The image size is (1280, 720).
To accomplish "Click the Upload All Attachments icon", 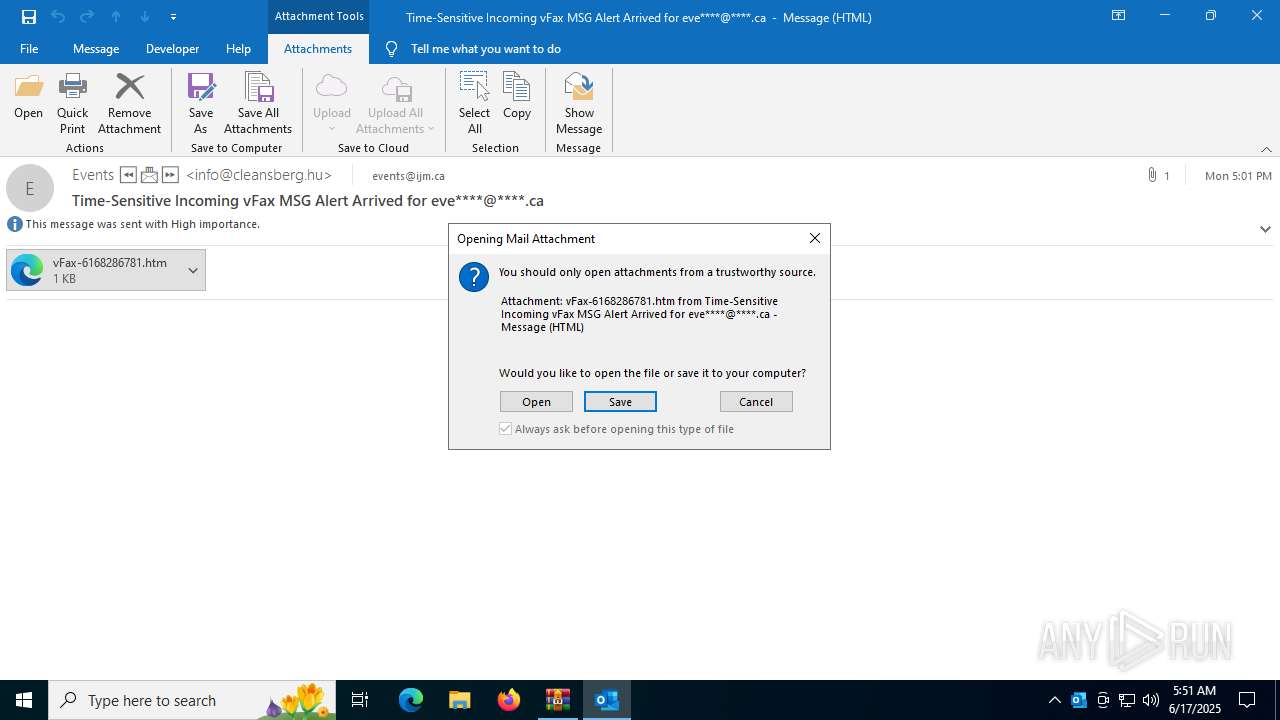I will (396, 88).
